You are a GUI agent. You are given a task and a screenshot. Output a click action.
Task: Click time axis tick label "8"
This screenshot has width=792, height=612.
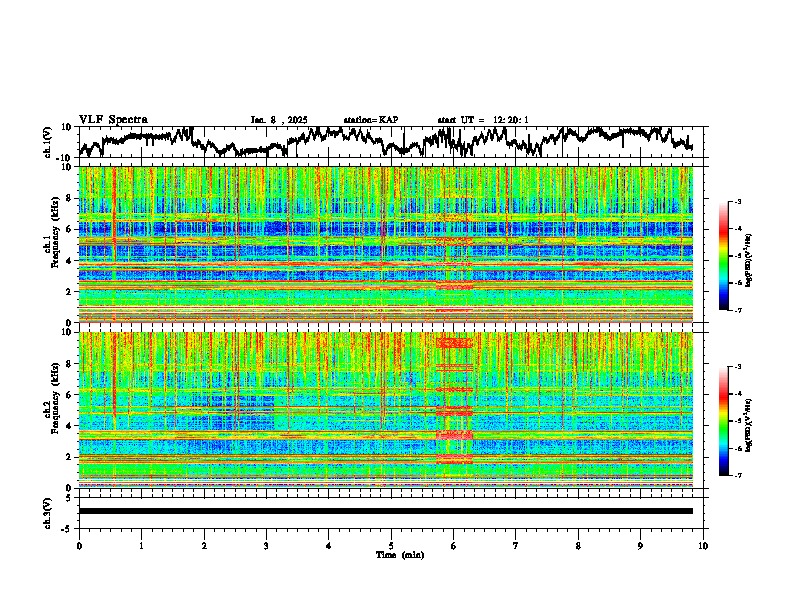[x=578, y=546]
